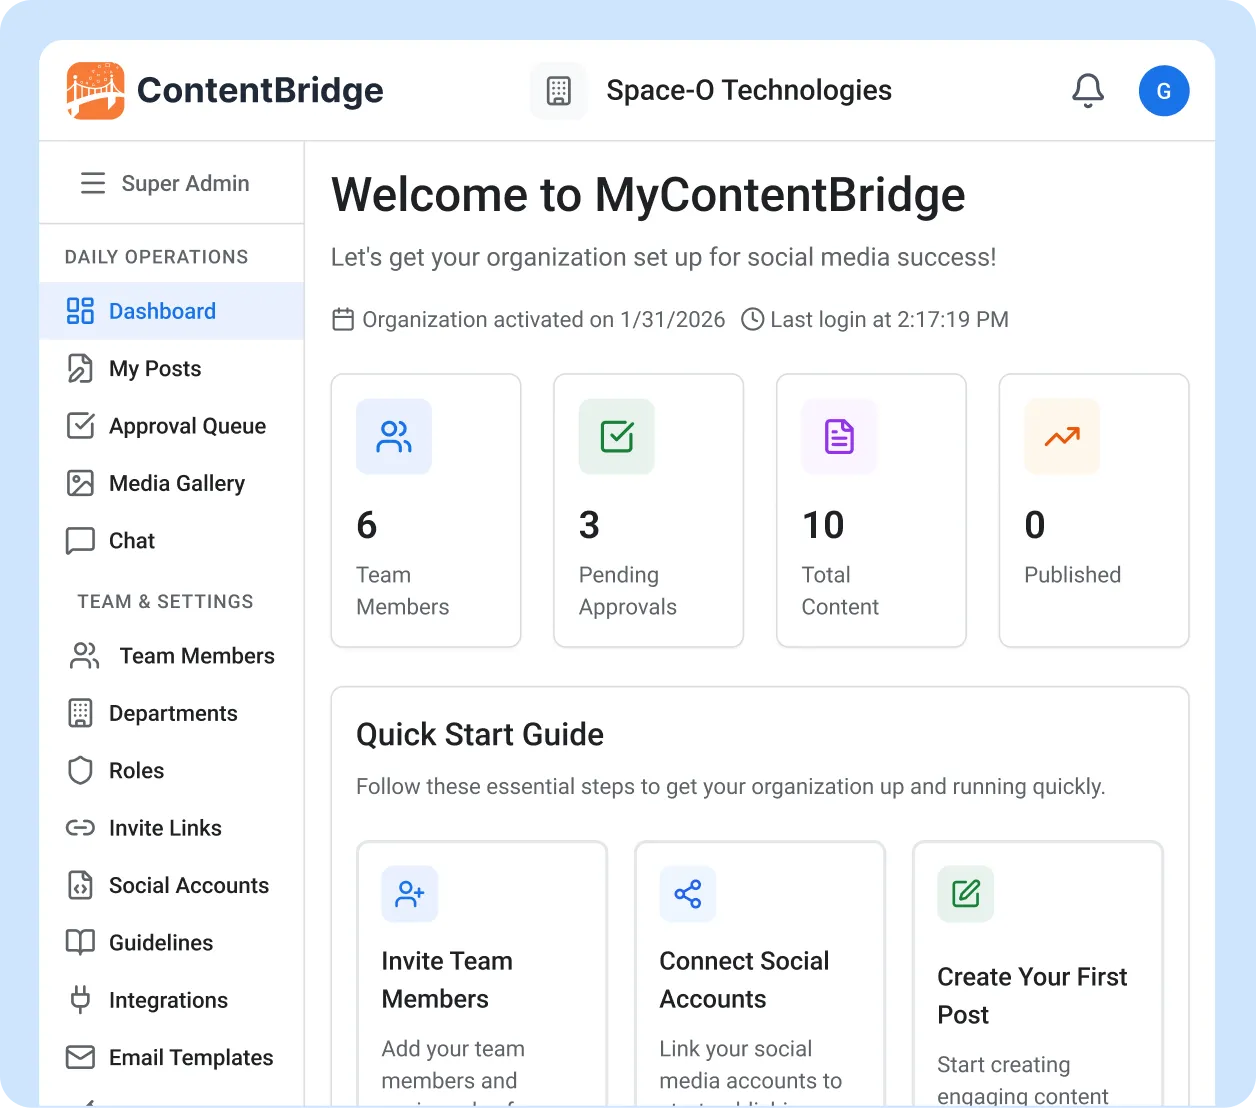
Task: Go to Approval Queue
Action: click(x=187, y=426)
